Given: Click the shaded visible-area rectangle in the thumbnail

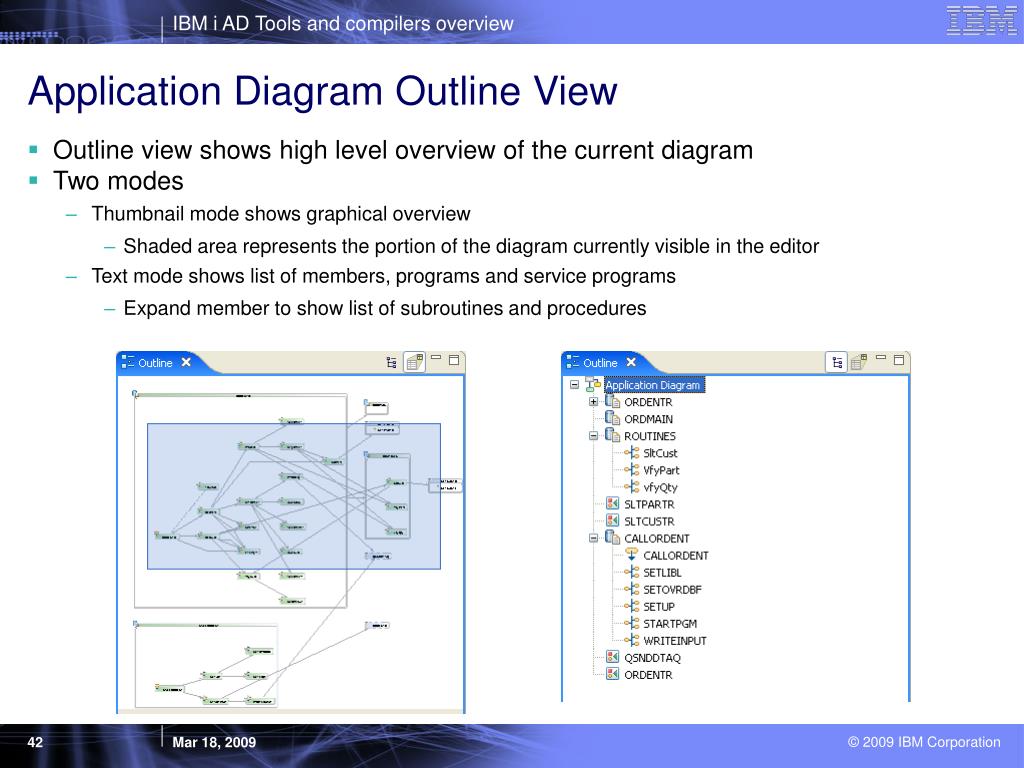Looking at the screenshot, I should pos(294,496).
